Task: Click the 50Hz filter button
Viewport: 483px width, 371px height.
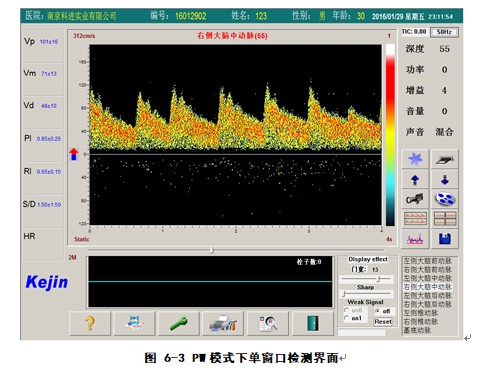Action: 444,32
